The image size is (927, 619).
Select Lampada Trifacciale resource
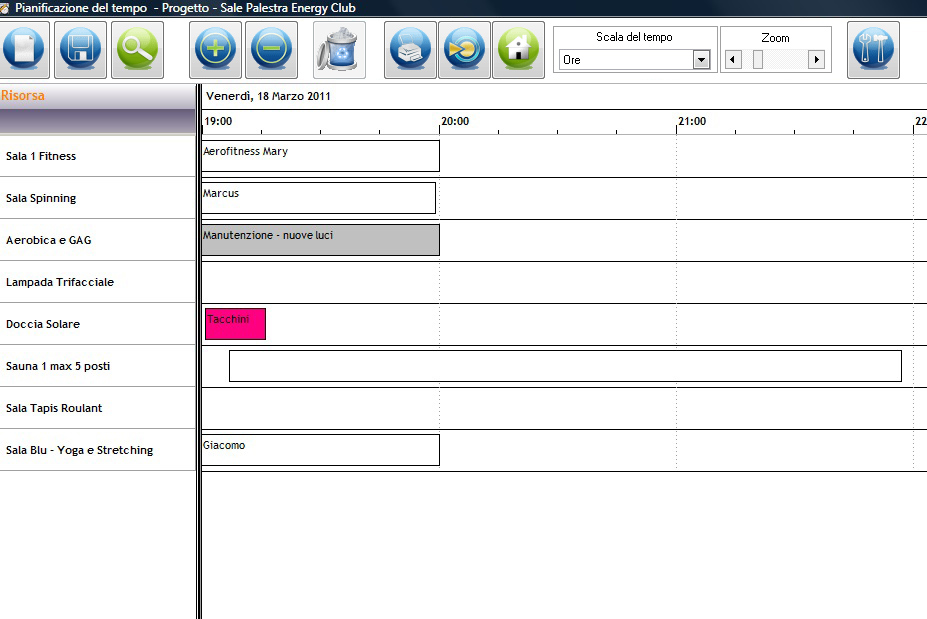98,282
